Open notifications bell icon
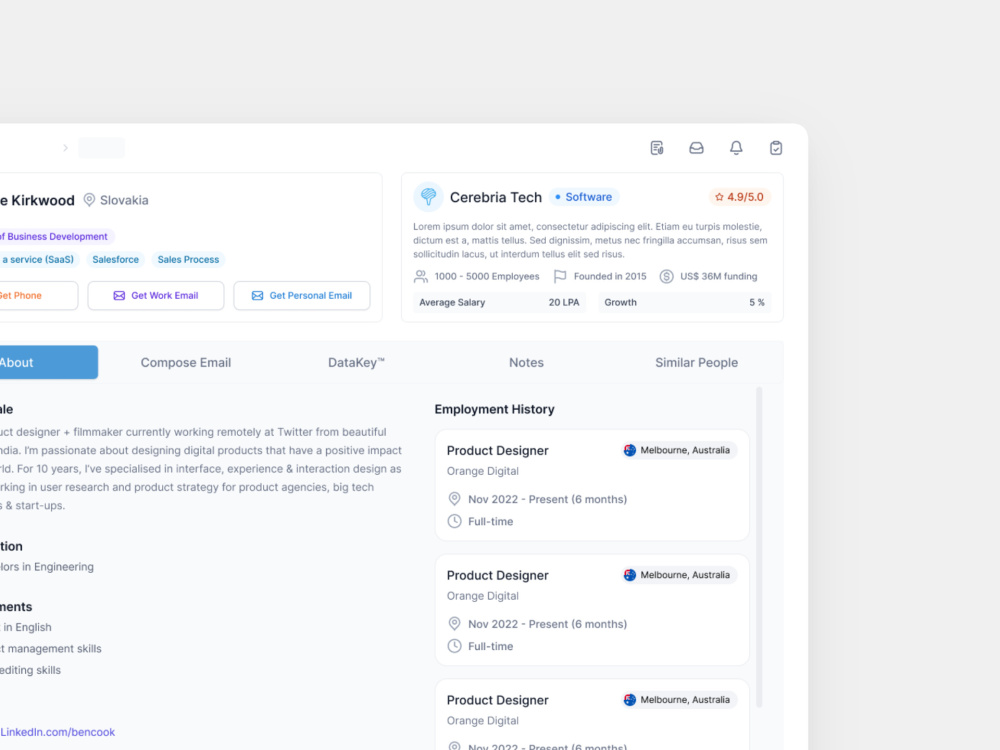1000x750 pixels. 736,148
